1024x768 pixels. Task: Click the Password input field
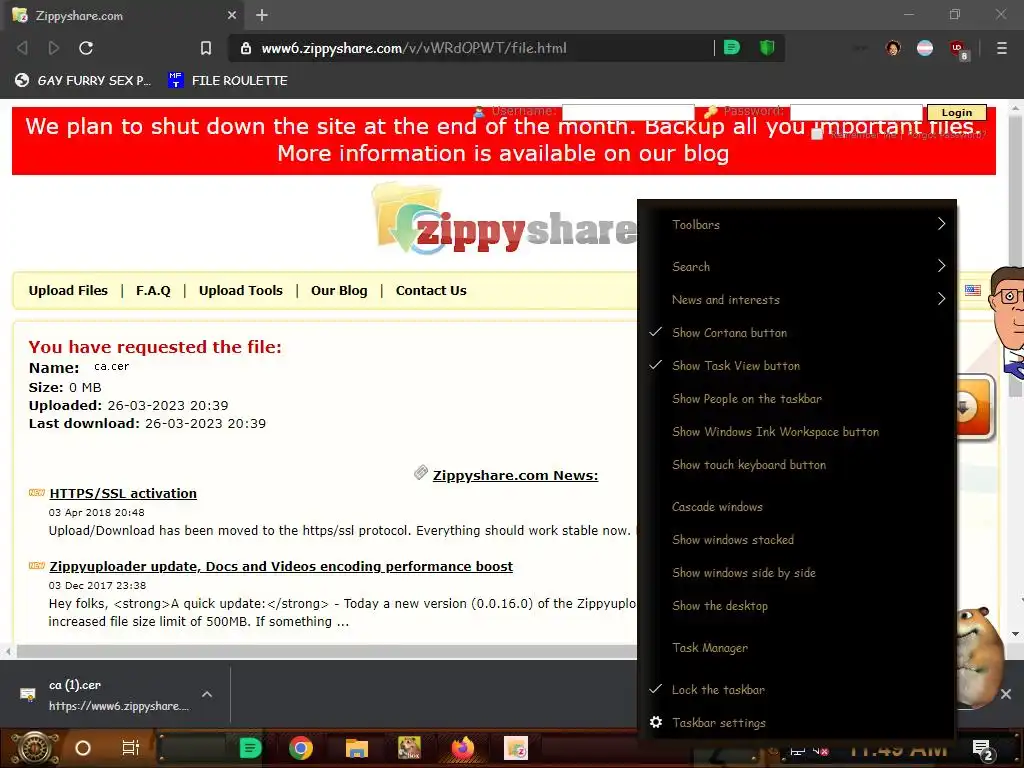click(856, 112)
